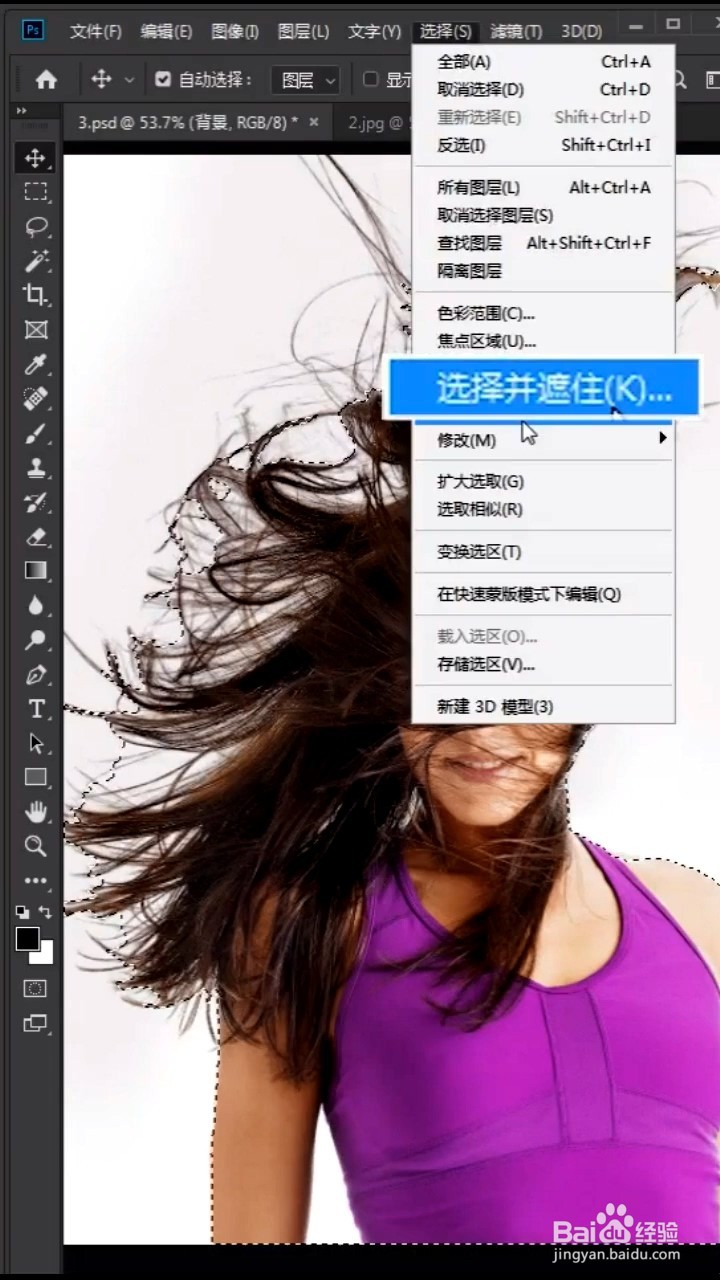Expand the Move tool preset picker arrow
This screenshot has height=1280, width=720.
[x=129, y=80]
